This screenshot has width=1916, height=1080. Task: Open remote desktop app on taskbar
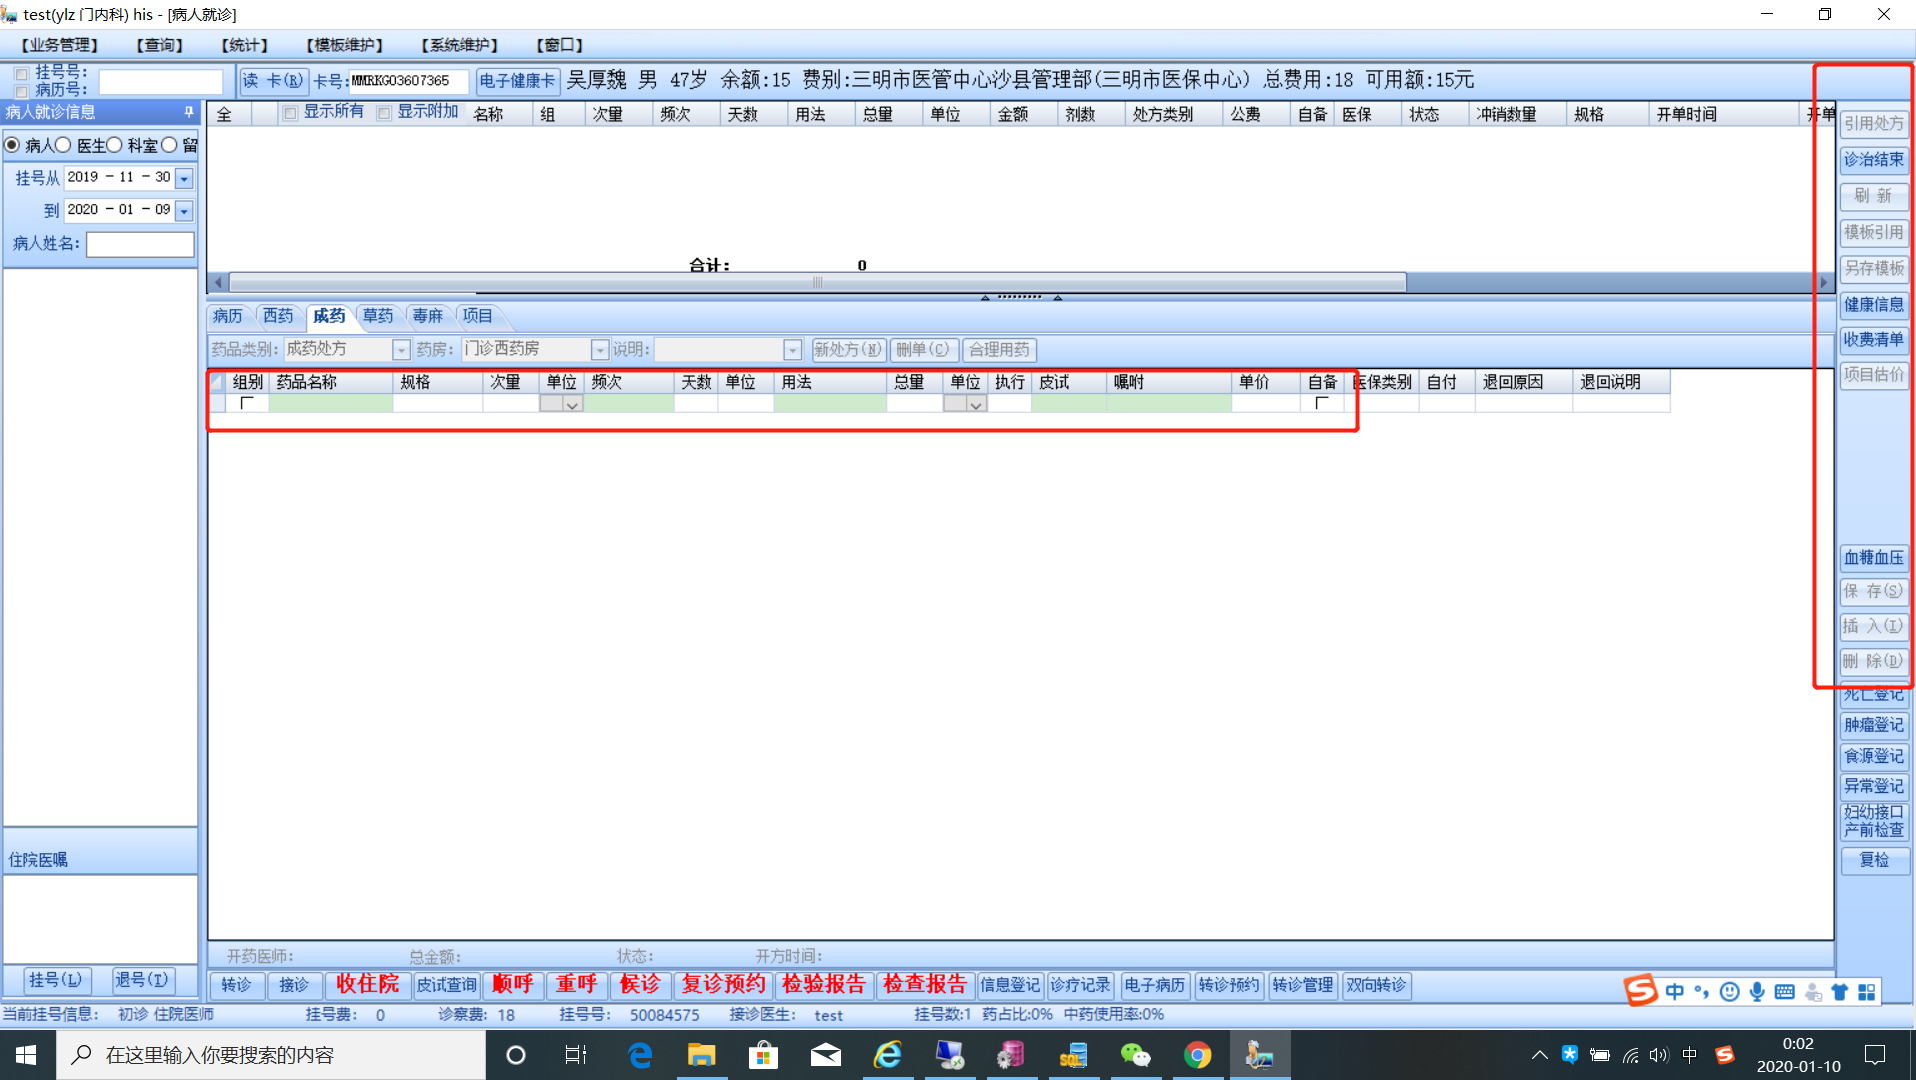point(949,1055)
